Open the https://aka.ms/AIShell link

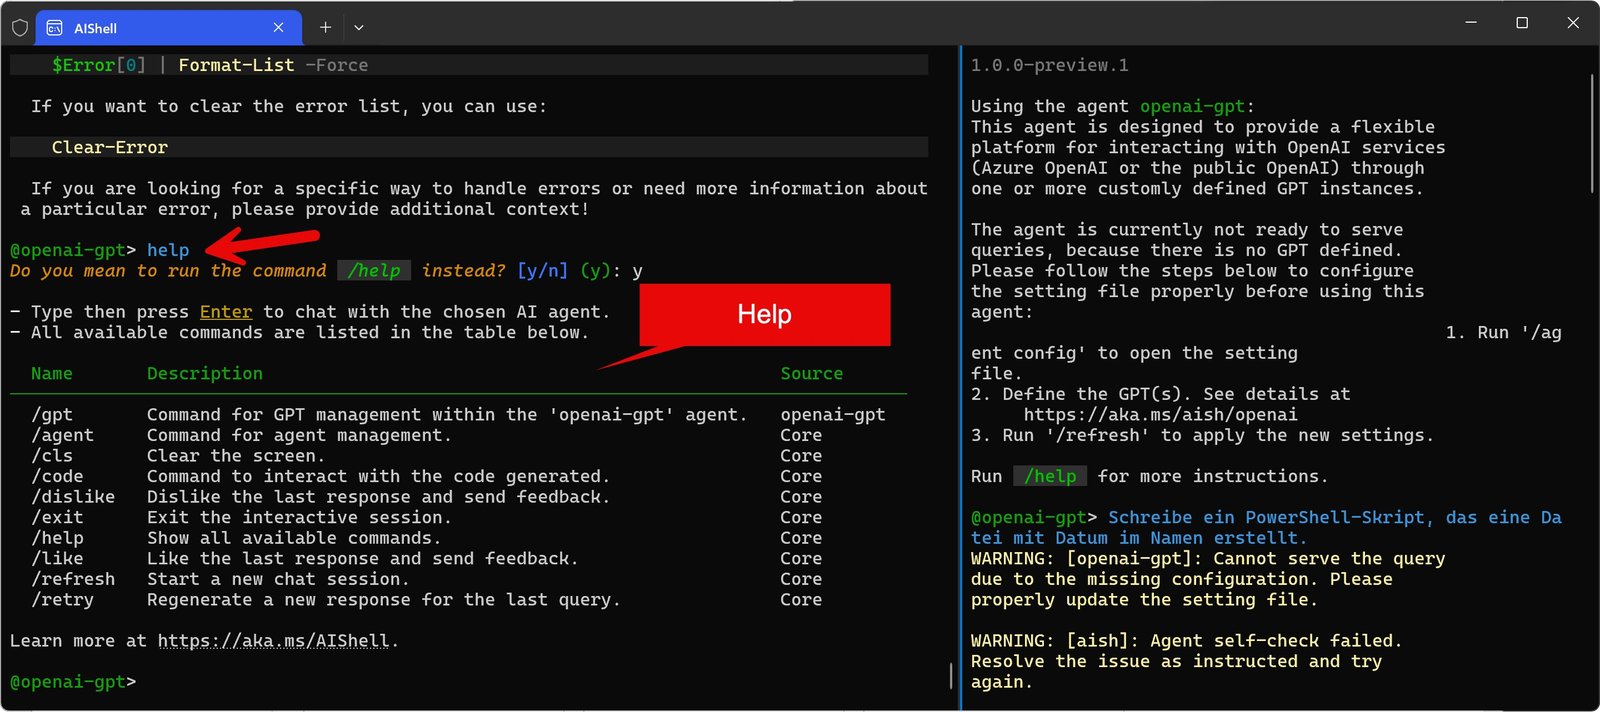(x=273, y=641)
